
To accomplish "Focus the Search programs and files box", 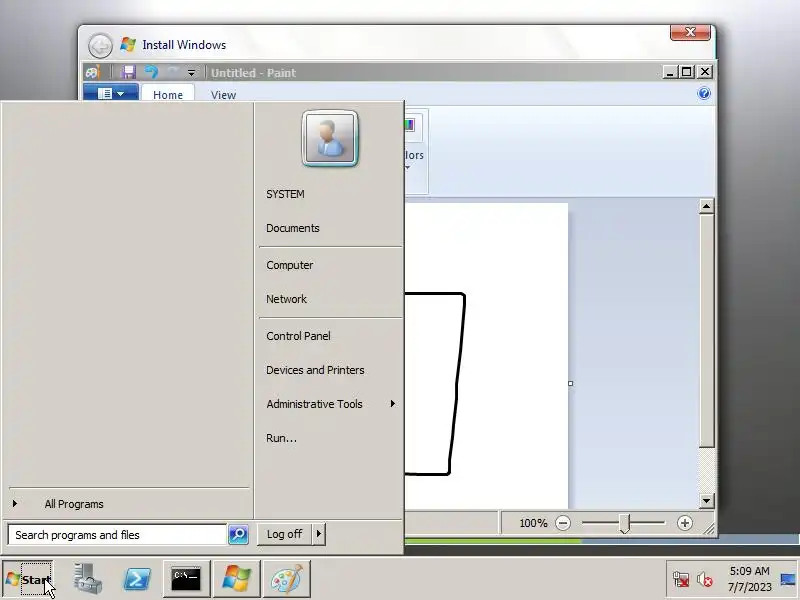I will pos(117,535).
